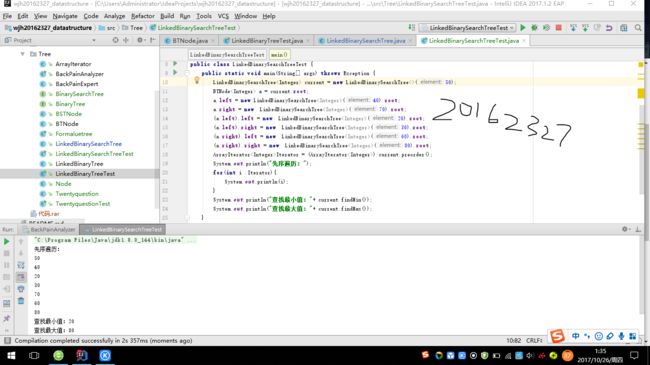This screenshot has width=650, height=365.
Task: Click run gutter arrow beside class declaration
Action: [x=175, y=63]
